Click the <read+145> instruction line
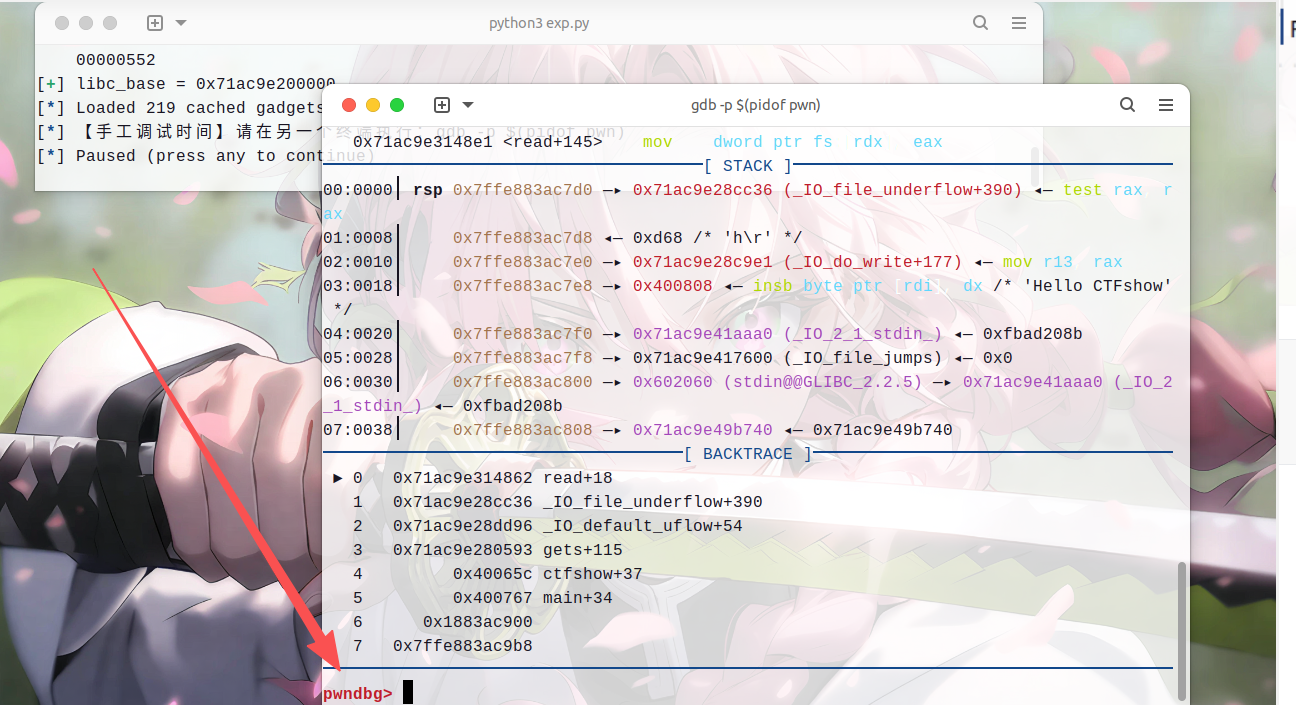Image resolution: width=1296 pixels, height=705 pixels. point(647,142)
